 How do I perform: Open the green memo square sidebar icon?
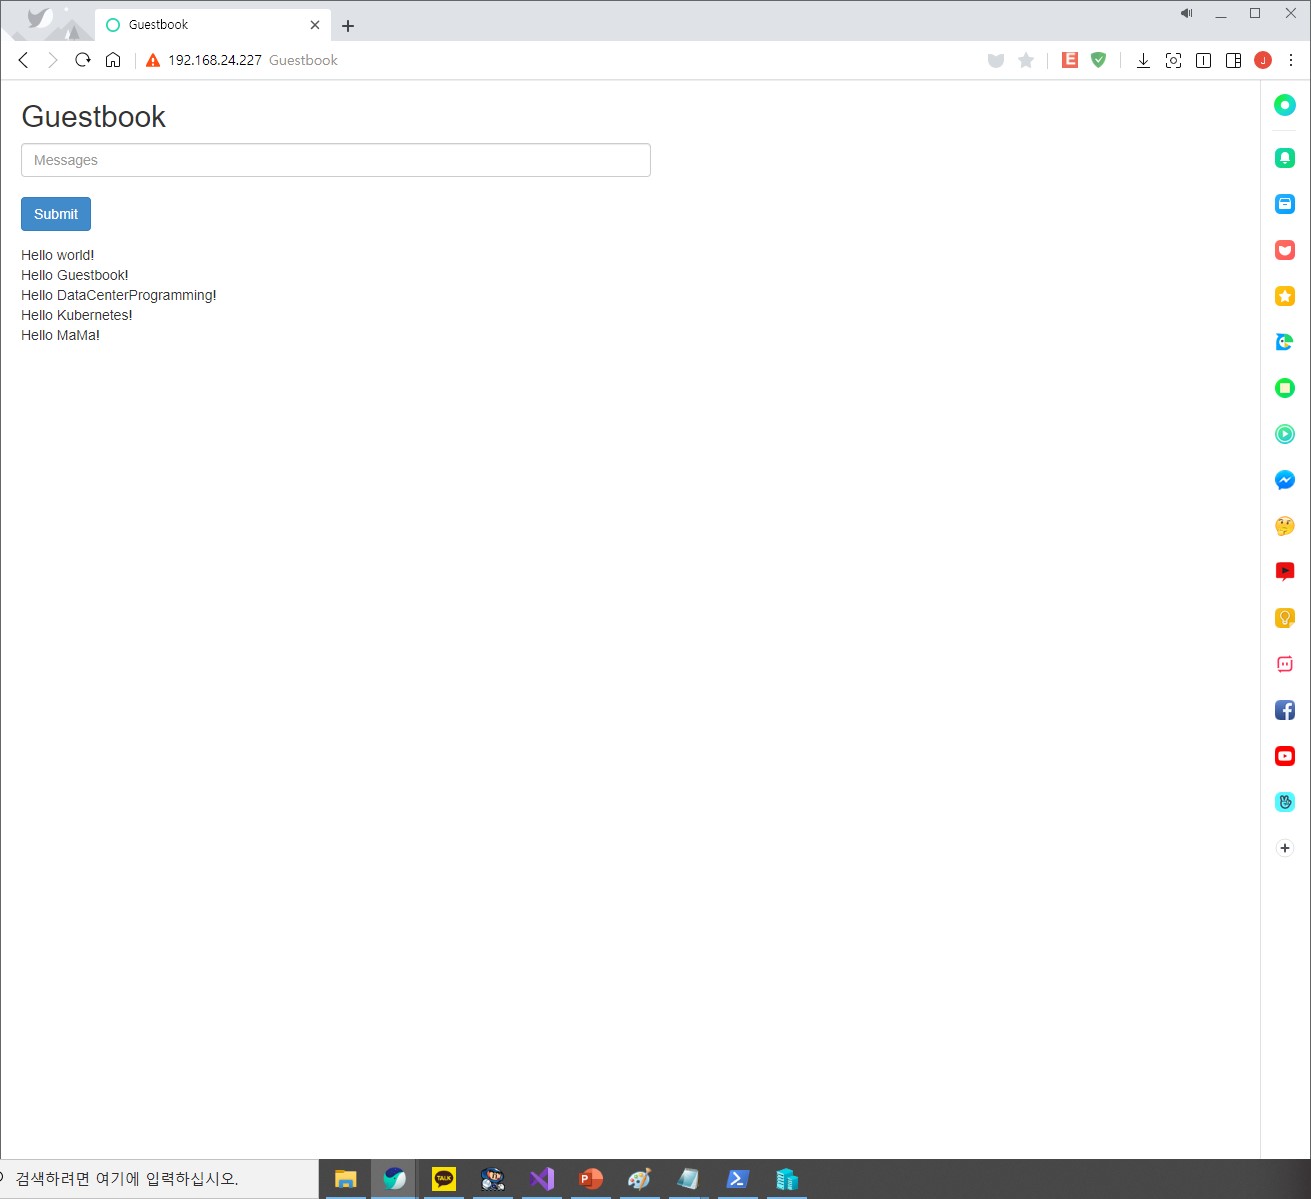click(1285, 388)
